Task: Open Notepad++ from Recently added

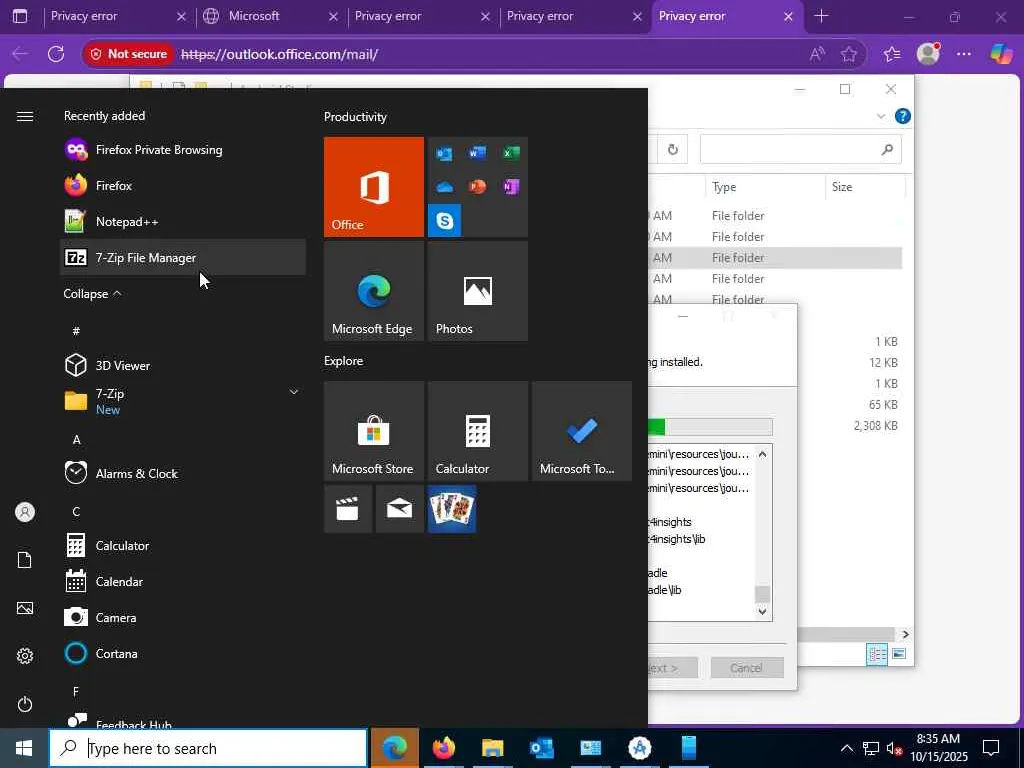Action: (x=183, y=221)
